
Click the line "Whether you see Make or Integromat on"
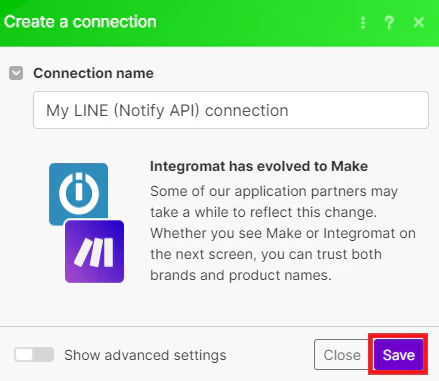(283, 233)
